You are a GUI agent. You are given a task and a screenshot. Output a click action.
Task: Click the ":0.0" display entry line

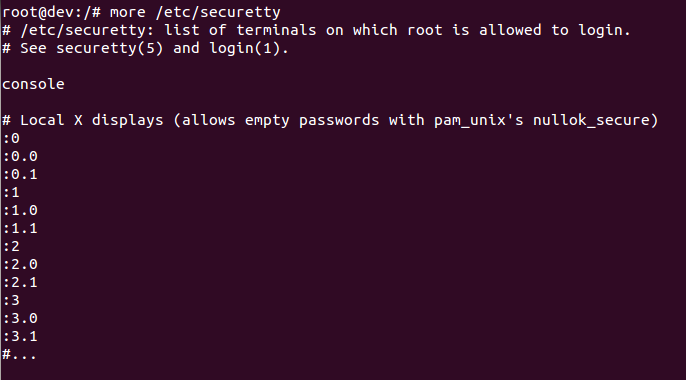pyautogui.click(x=20, y=156)
